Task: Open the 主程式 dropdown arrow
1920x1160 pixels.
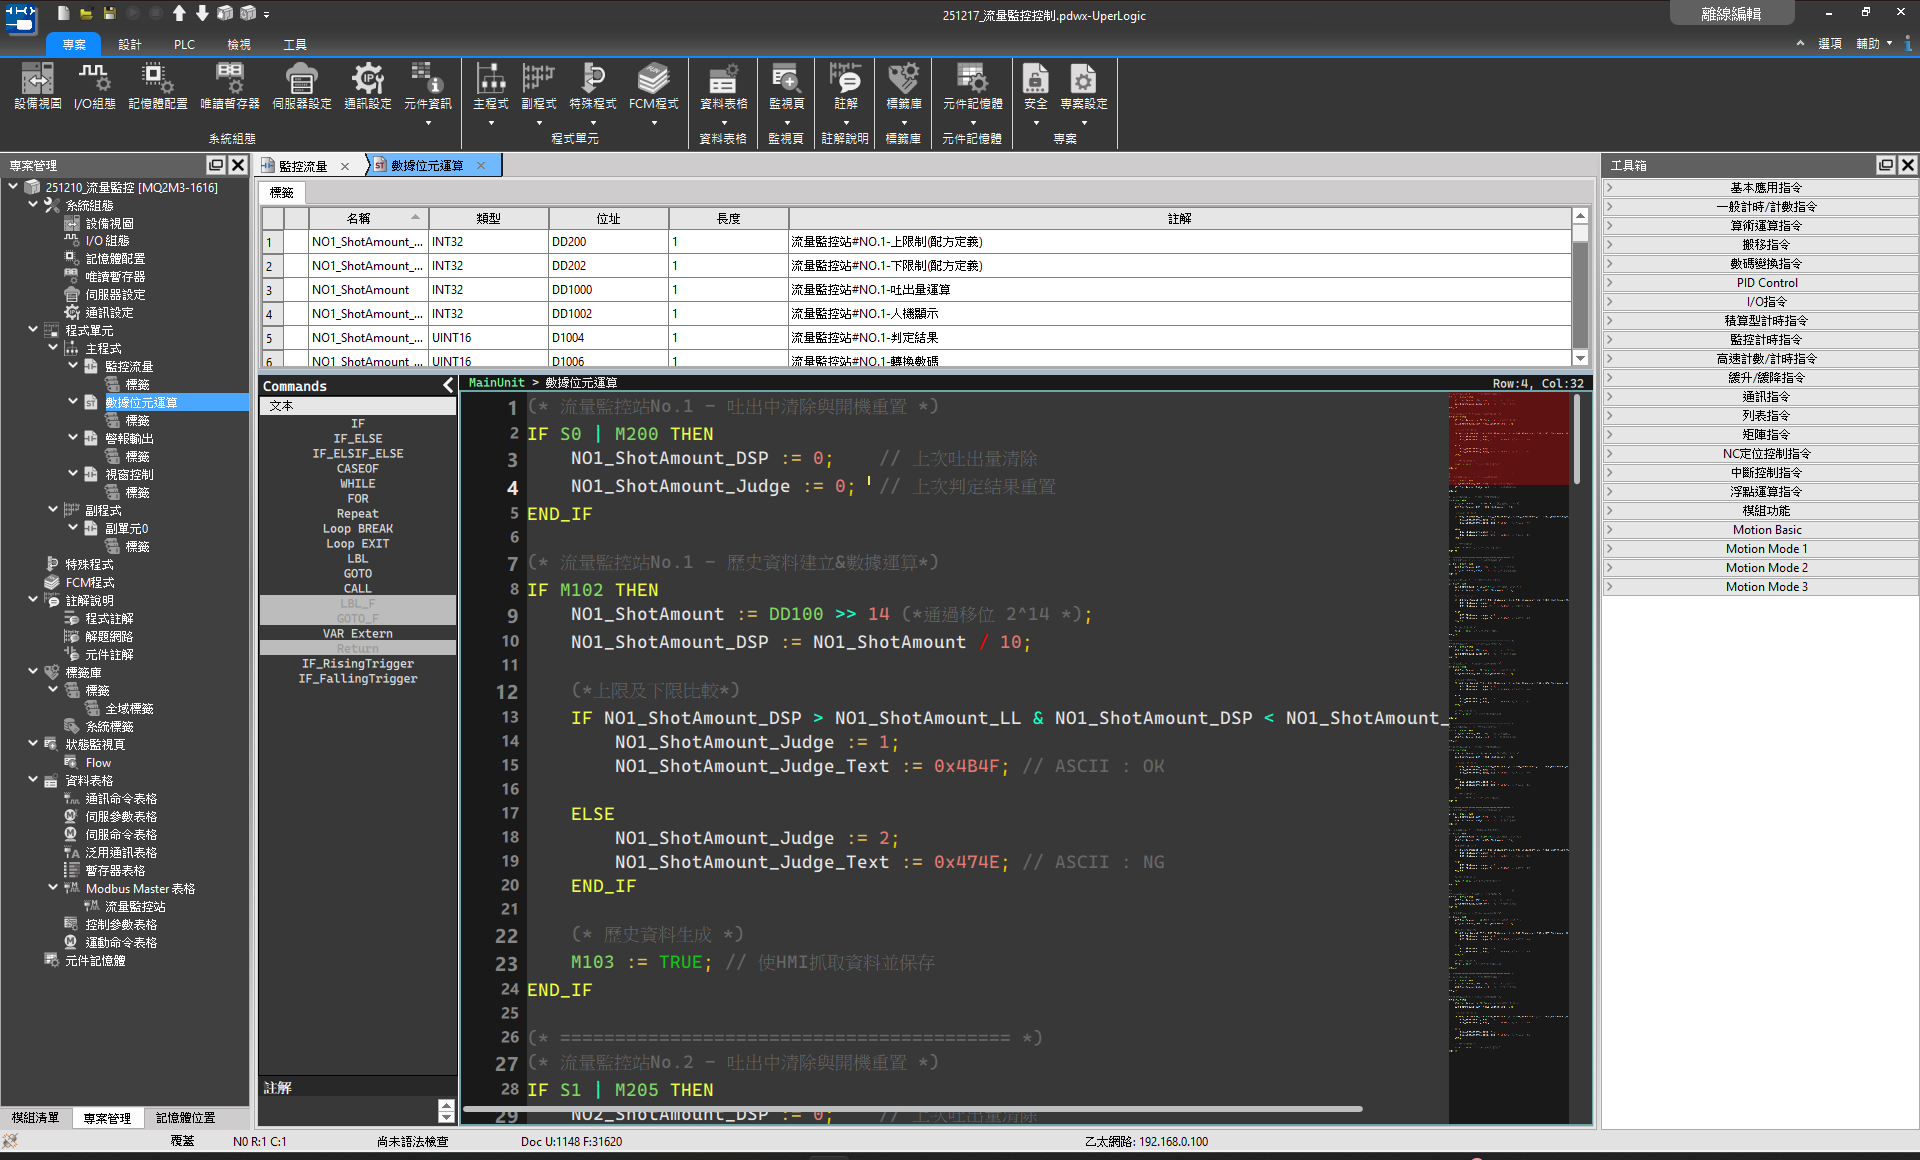Action: 490,124
